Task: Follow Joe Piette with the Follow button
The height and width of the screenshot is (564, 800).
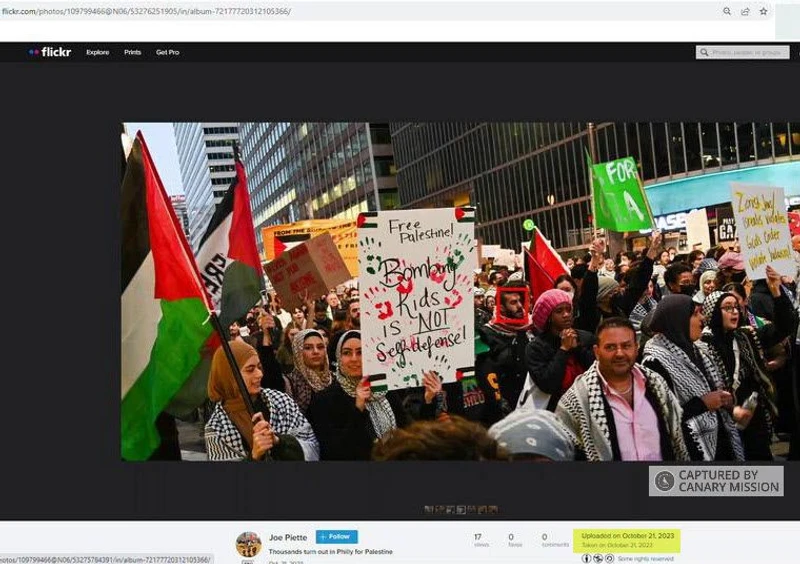Action: (336, 537)
